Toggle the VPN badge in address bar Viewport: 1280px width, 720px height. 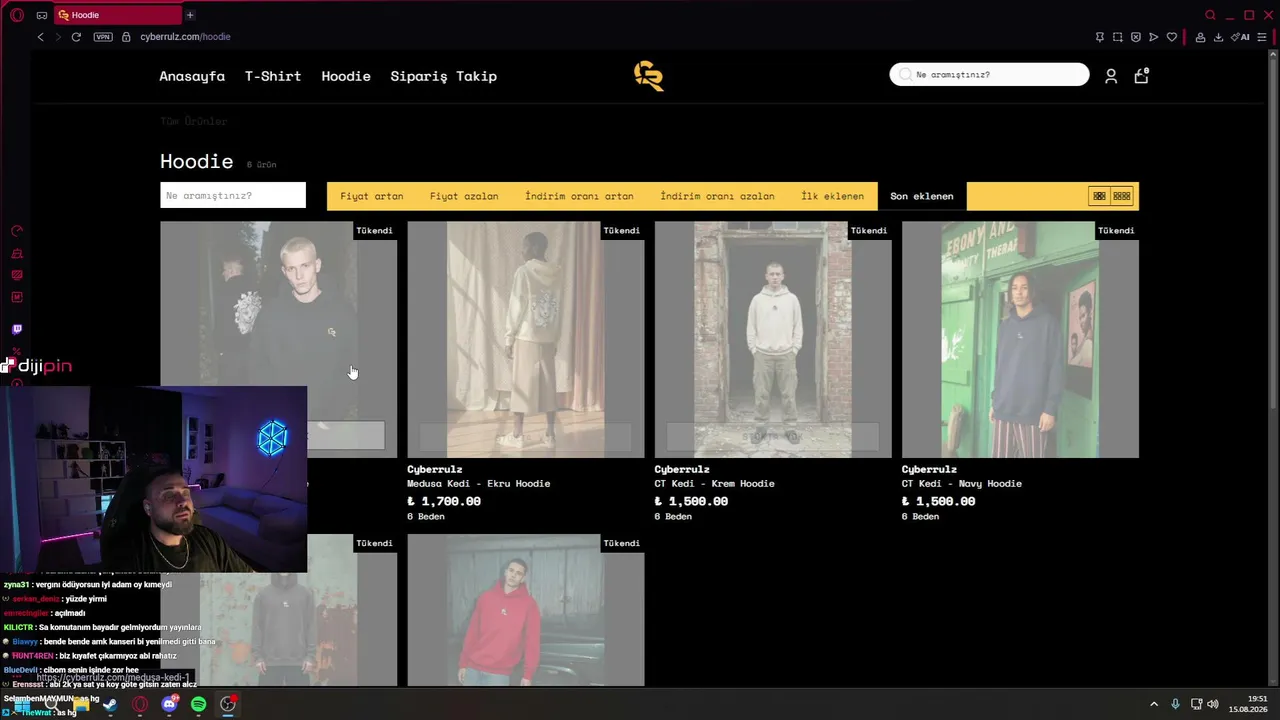click(x=103, y=37)
